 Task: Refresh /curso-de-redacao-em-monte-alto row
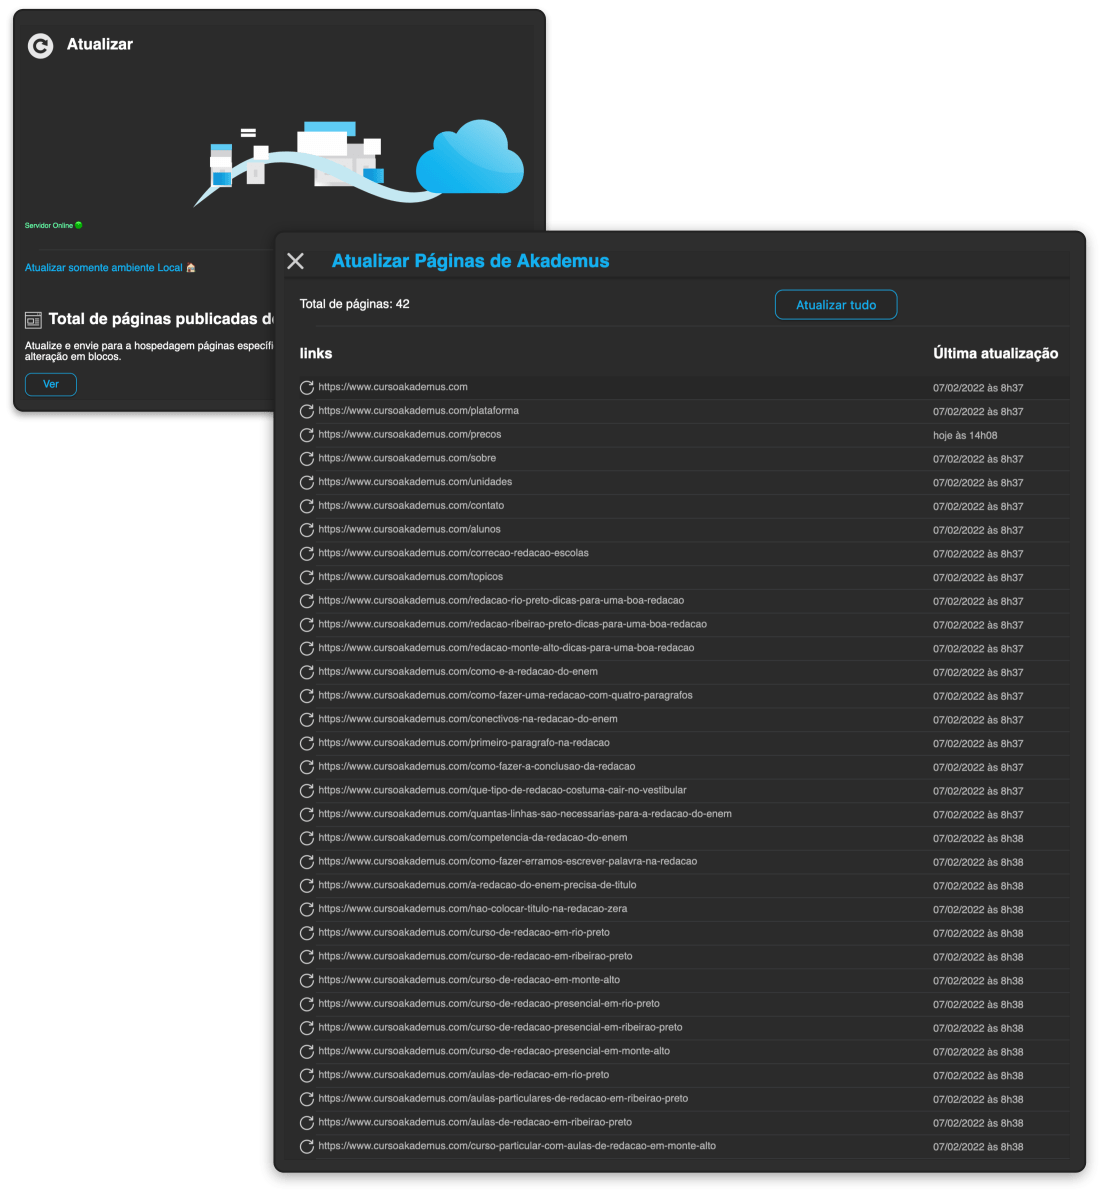pos(307,980)
